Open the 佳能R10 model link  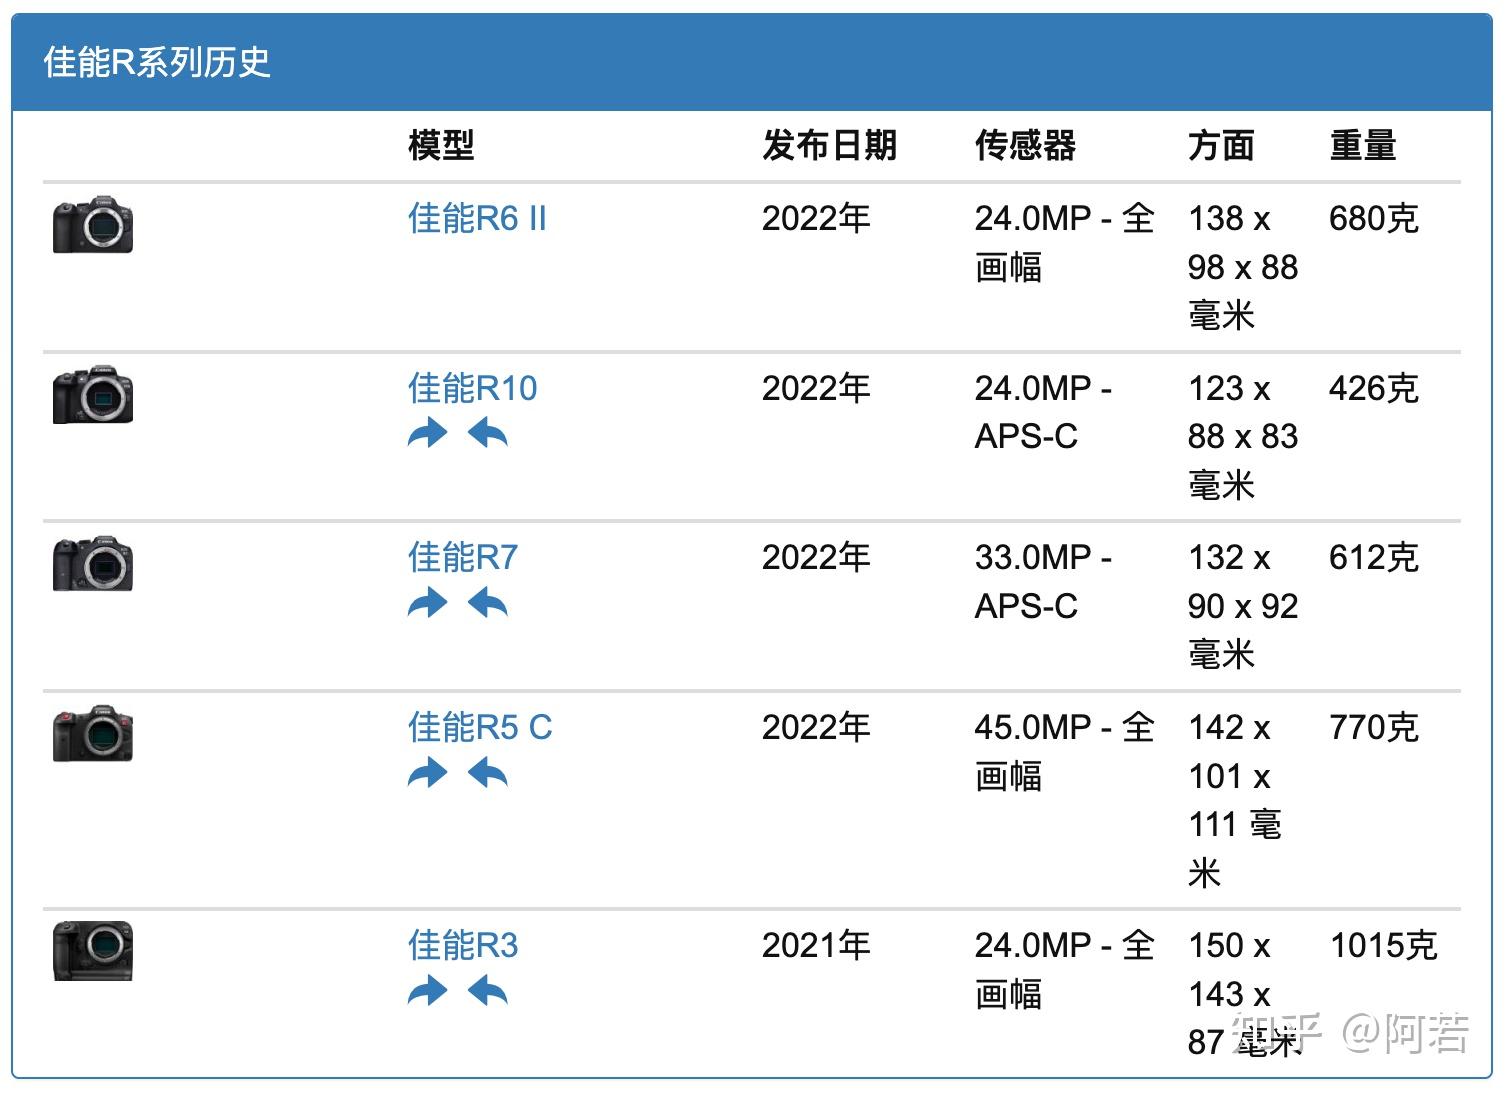[473, 388]
